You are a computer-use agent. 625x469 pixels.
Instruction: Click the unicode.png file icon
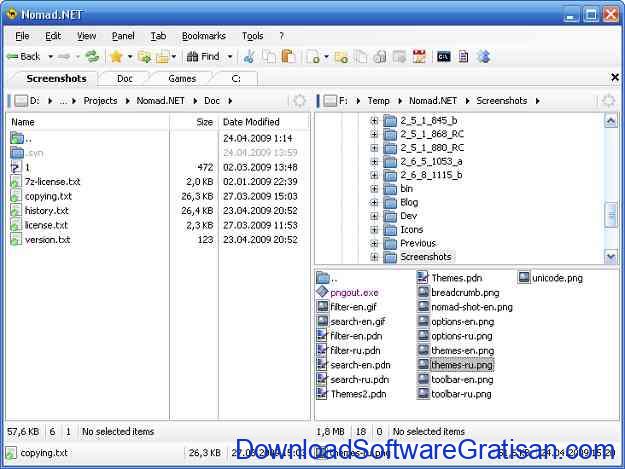click(524, 277)
